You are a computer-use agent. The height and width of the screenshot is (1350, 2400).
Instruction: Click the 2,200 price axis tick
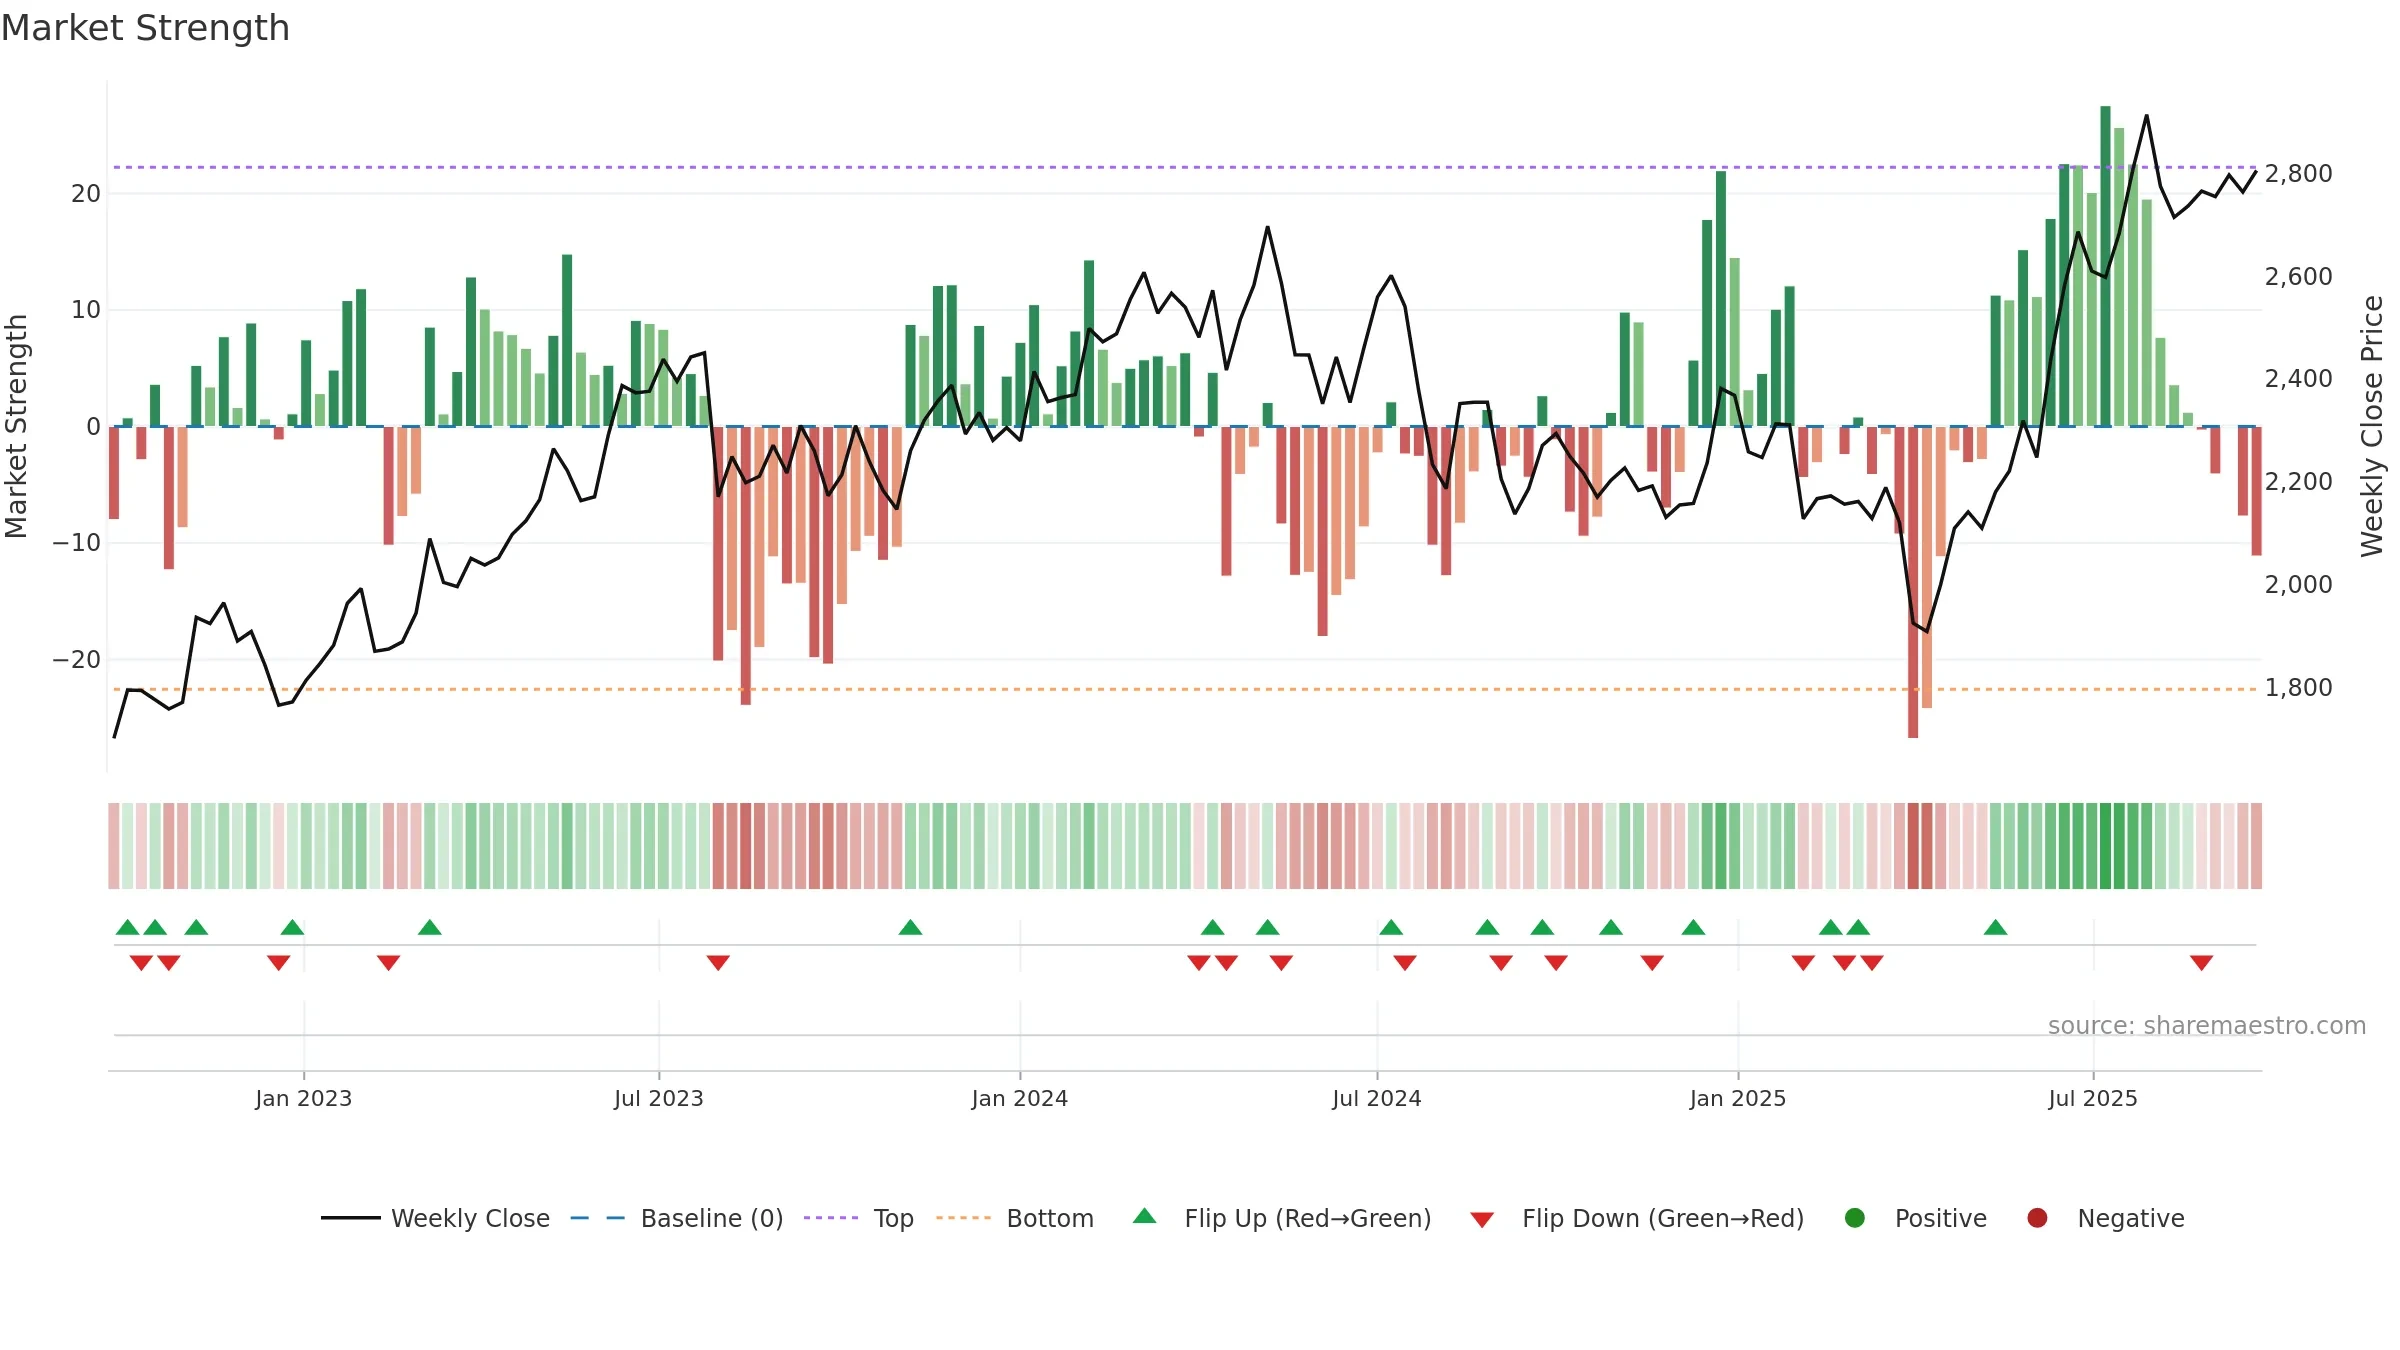[x=2298, y=482]
